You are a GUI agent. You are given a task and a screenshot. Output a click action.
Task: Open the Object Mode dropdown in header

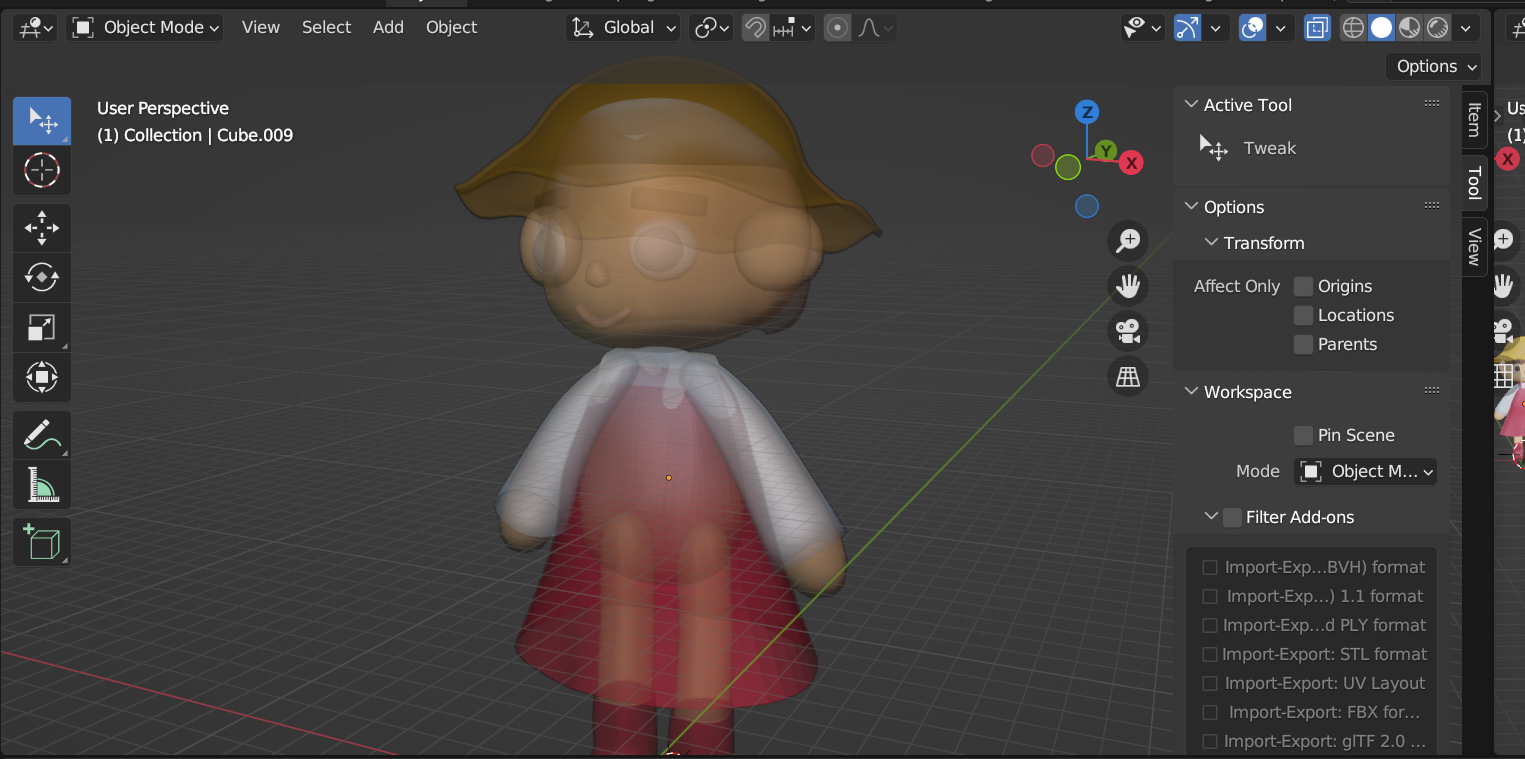tap(146, 28)
